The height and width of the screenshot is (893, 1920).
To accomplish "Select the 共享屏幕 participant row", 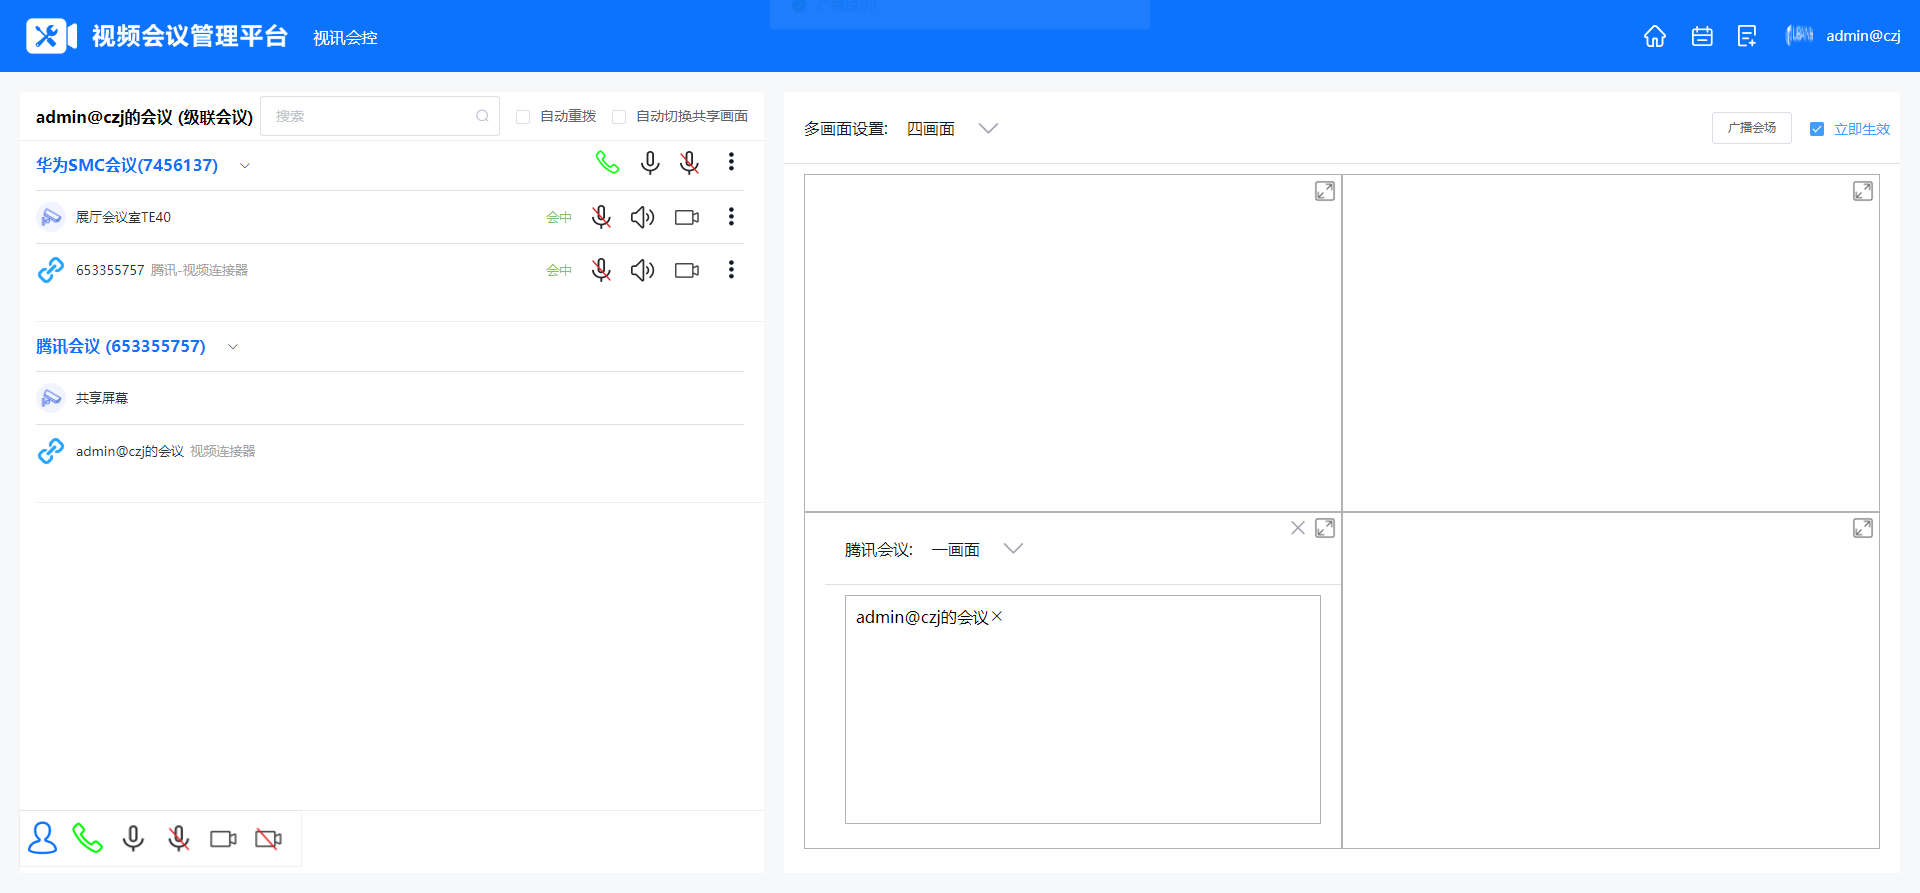I will pos(390,398).
